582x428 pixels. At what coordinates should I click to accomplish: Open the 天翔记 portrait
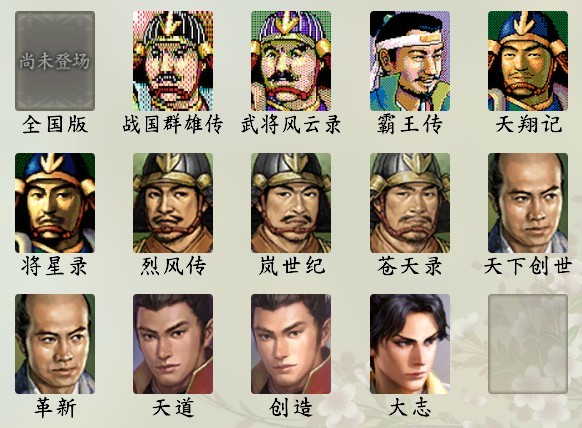pos(528,61)
